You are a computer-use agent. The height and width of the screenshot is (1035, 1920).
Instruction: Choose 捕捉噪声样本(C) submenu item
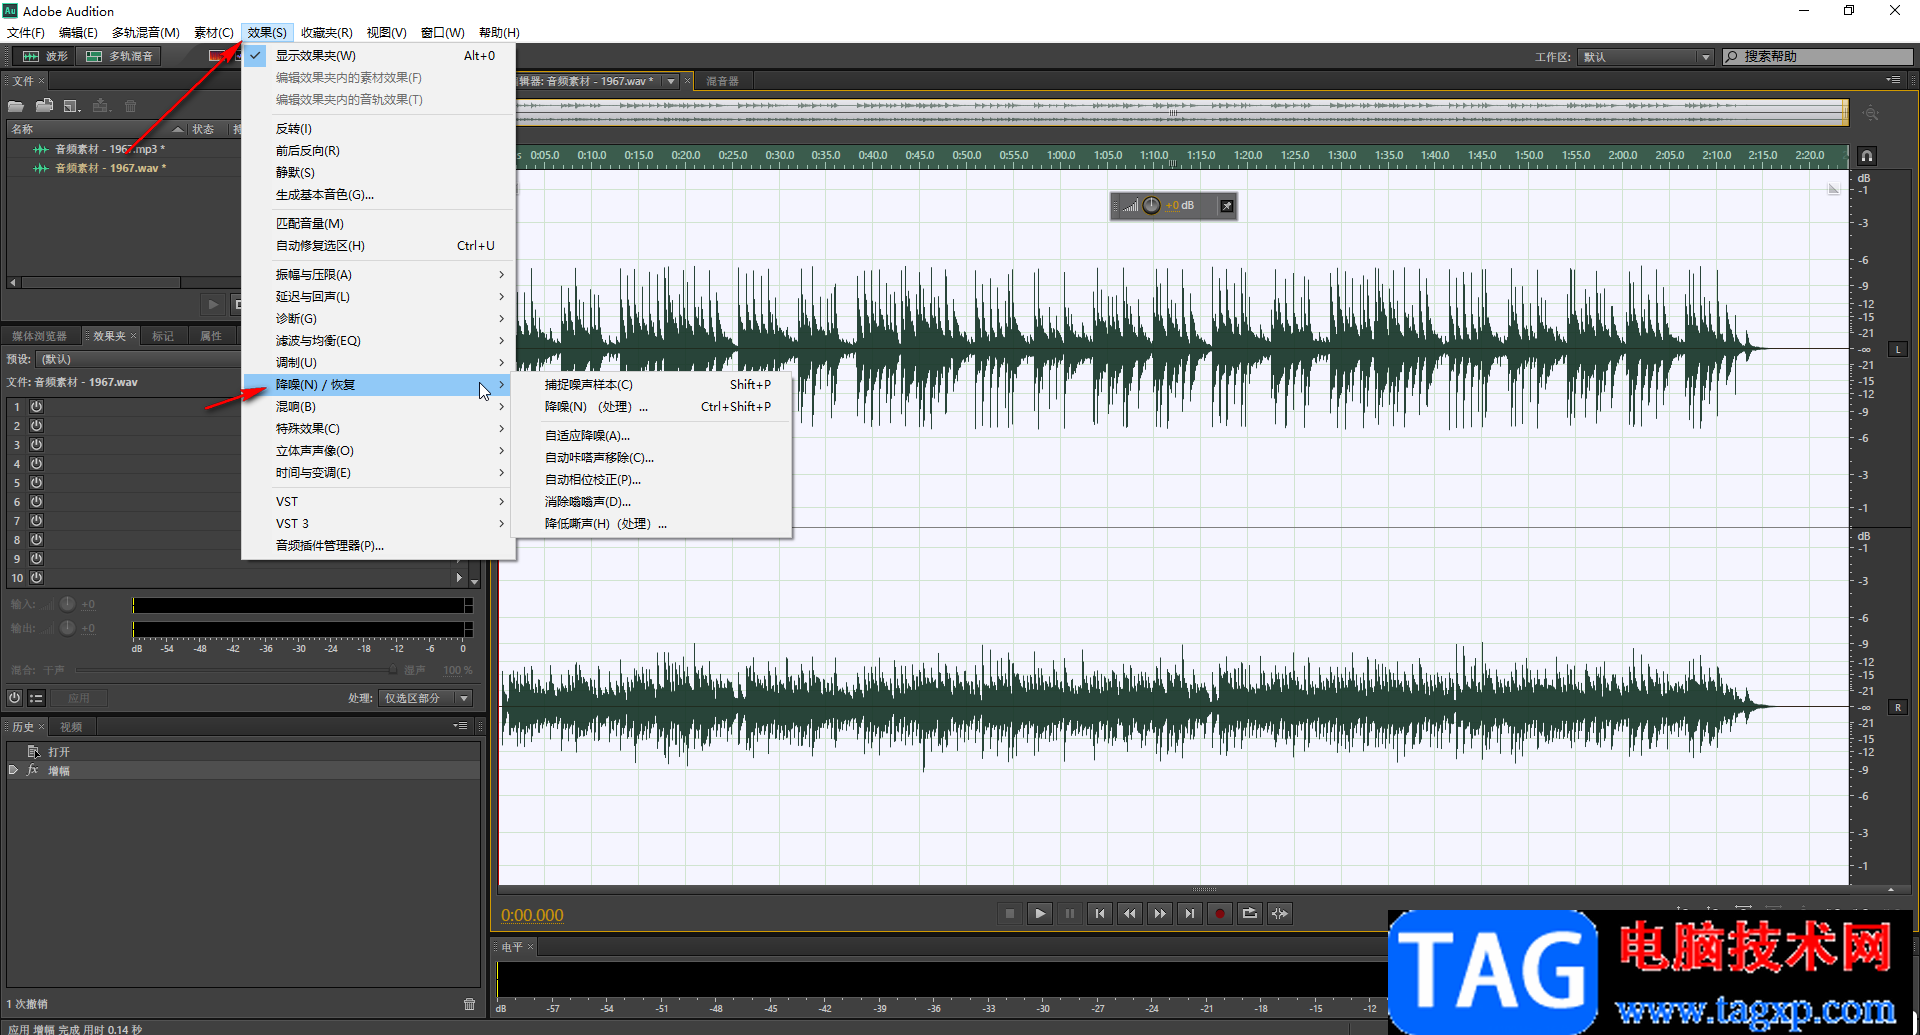[651, 385]
